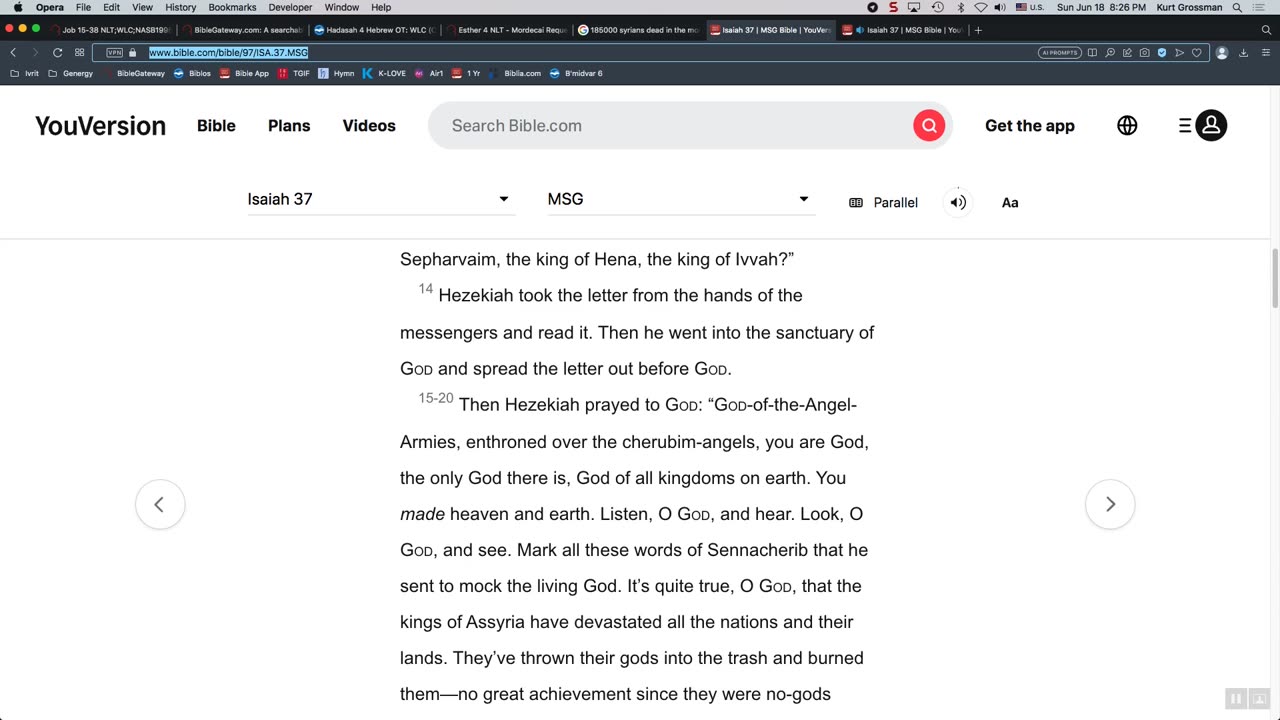Click the edit page pencil icon
This screenshot has width=1280, height=720.
click(1127, 53)
